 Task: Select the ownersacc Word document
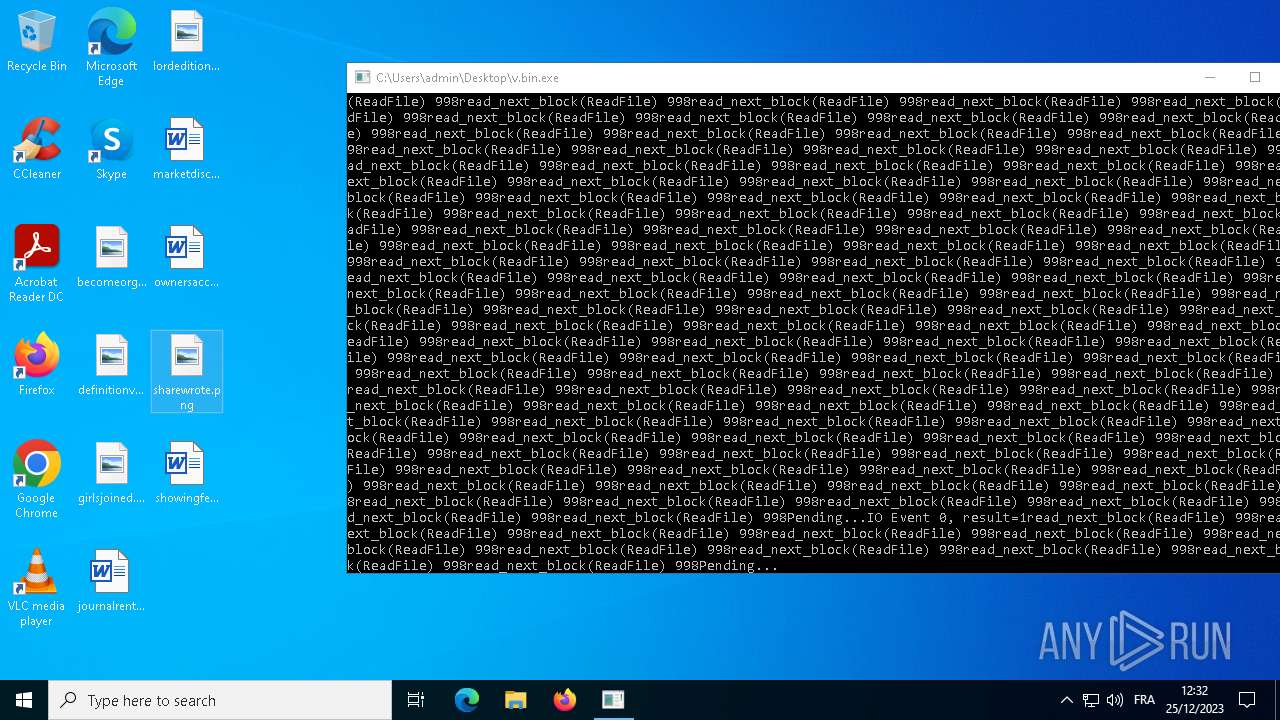(x=186, y=258)
